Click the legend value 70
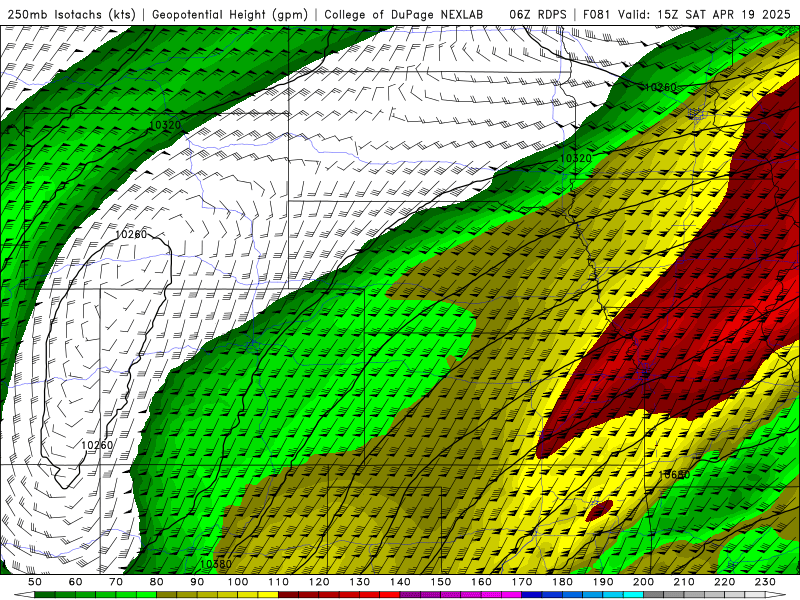Viewport: 800px width, 600px height. tap(116, 582)
